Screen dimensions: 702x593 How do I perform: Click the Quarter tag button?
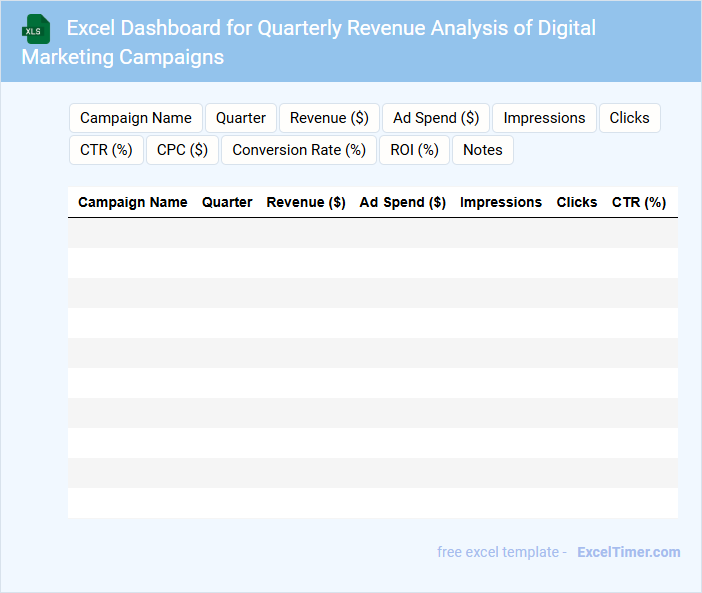pyautogui.click(x=241, y=118)
